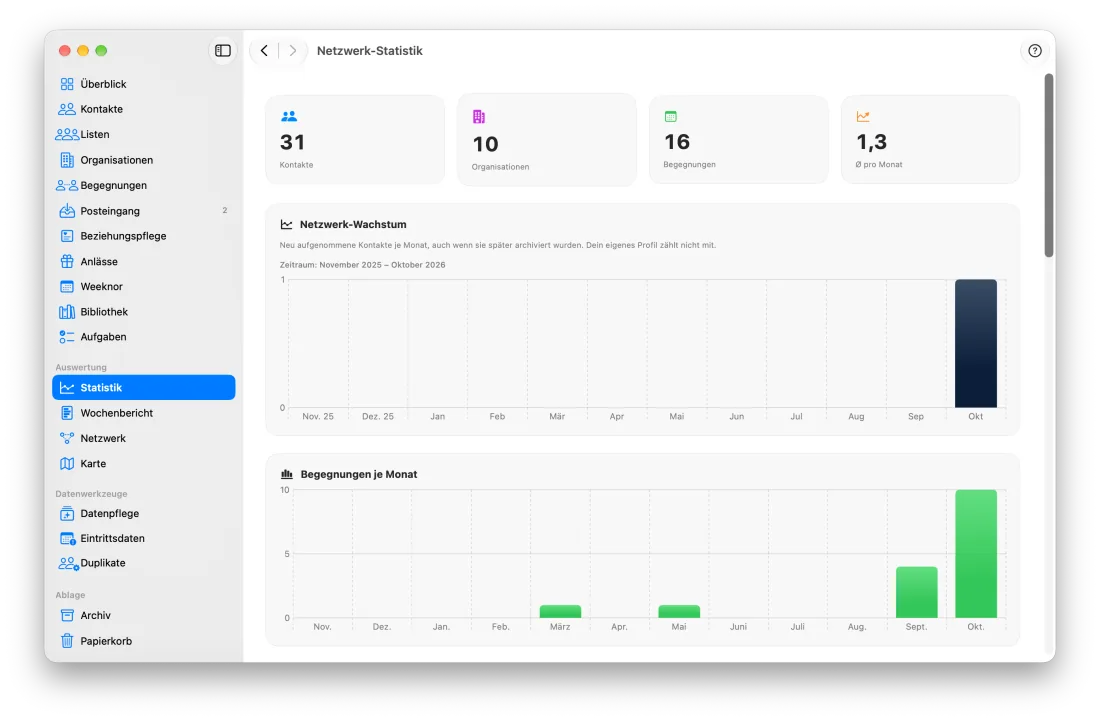Click the vertical scrollbar thumb
The image size is (1100, 721).
[x=1049, y=166]
